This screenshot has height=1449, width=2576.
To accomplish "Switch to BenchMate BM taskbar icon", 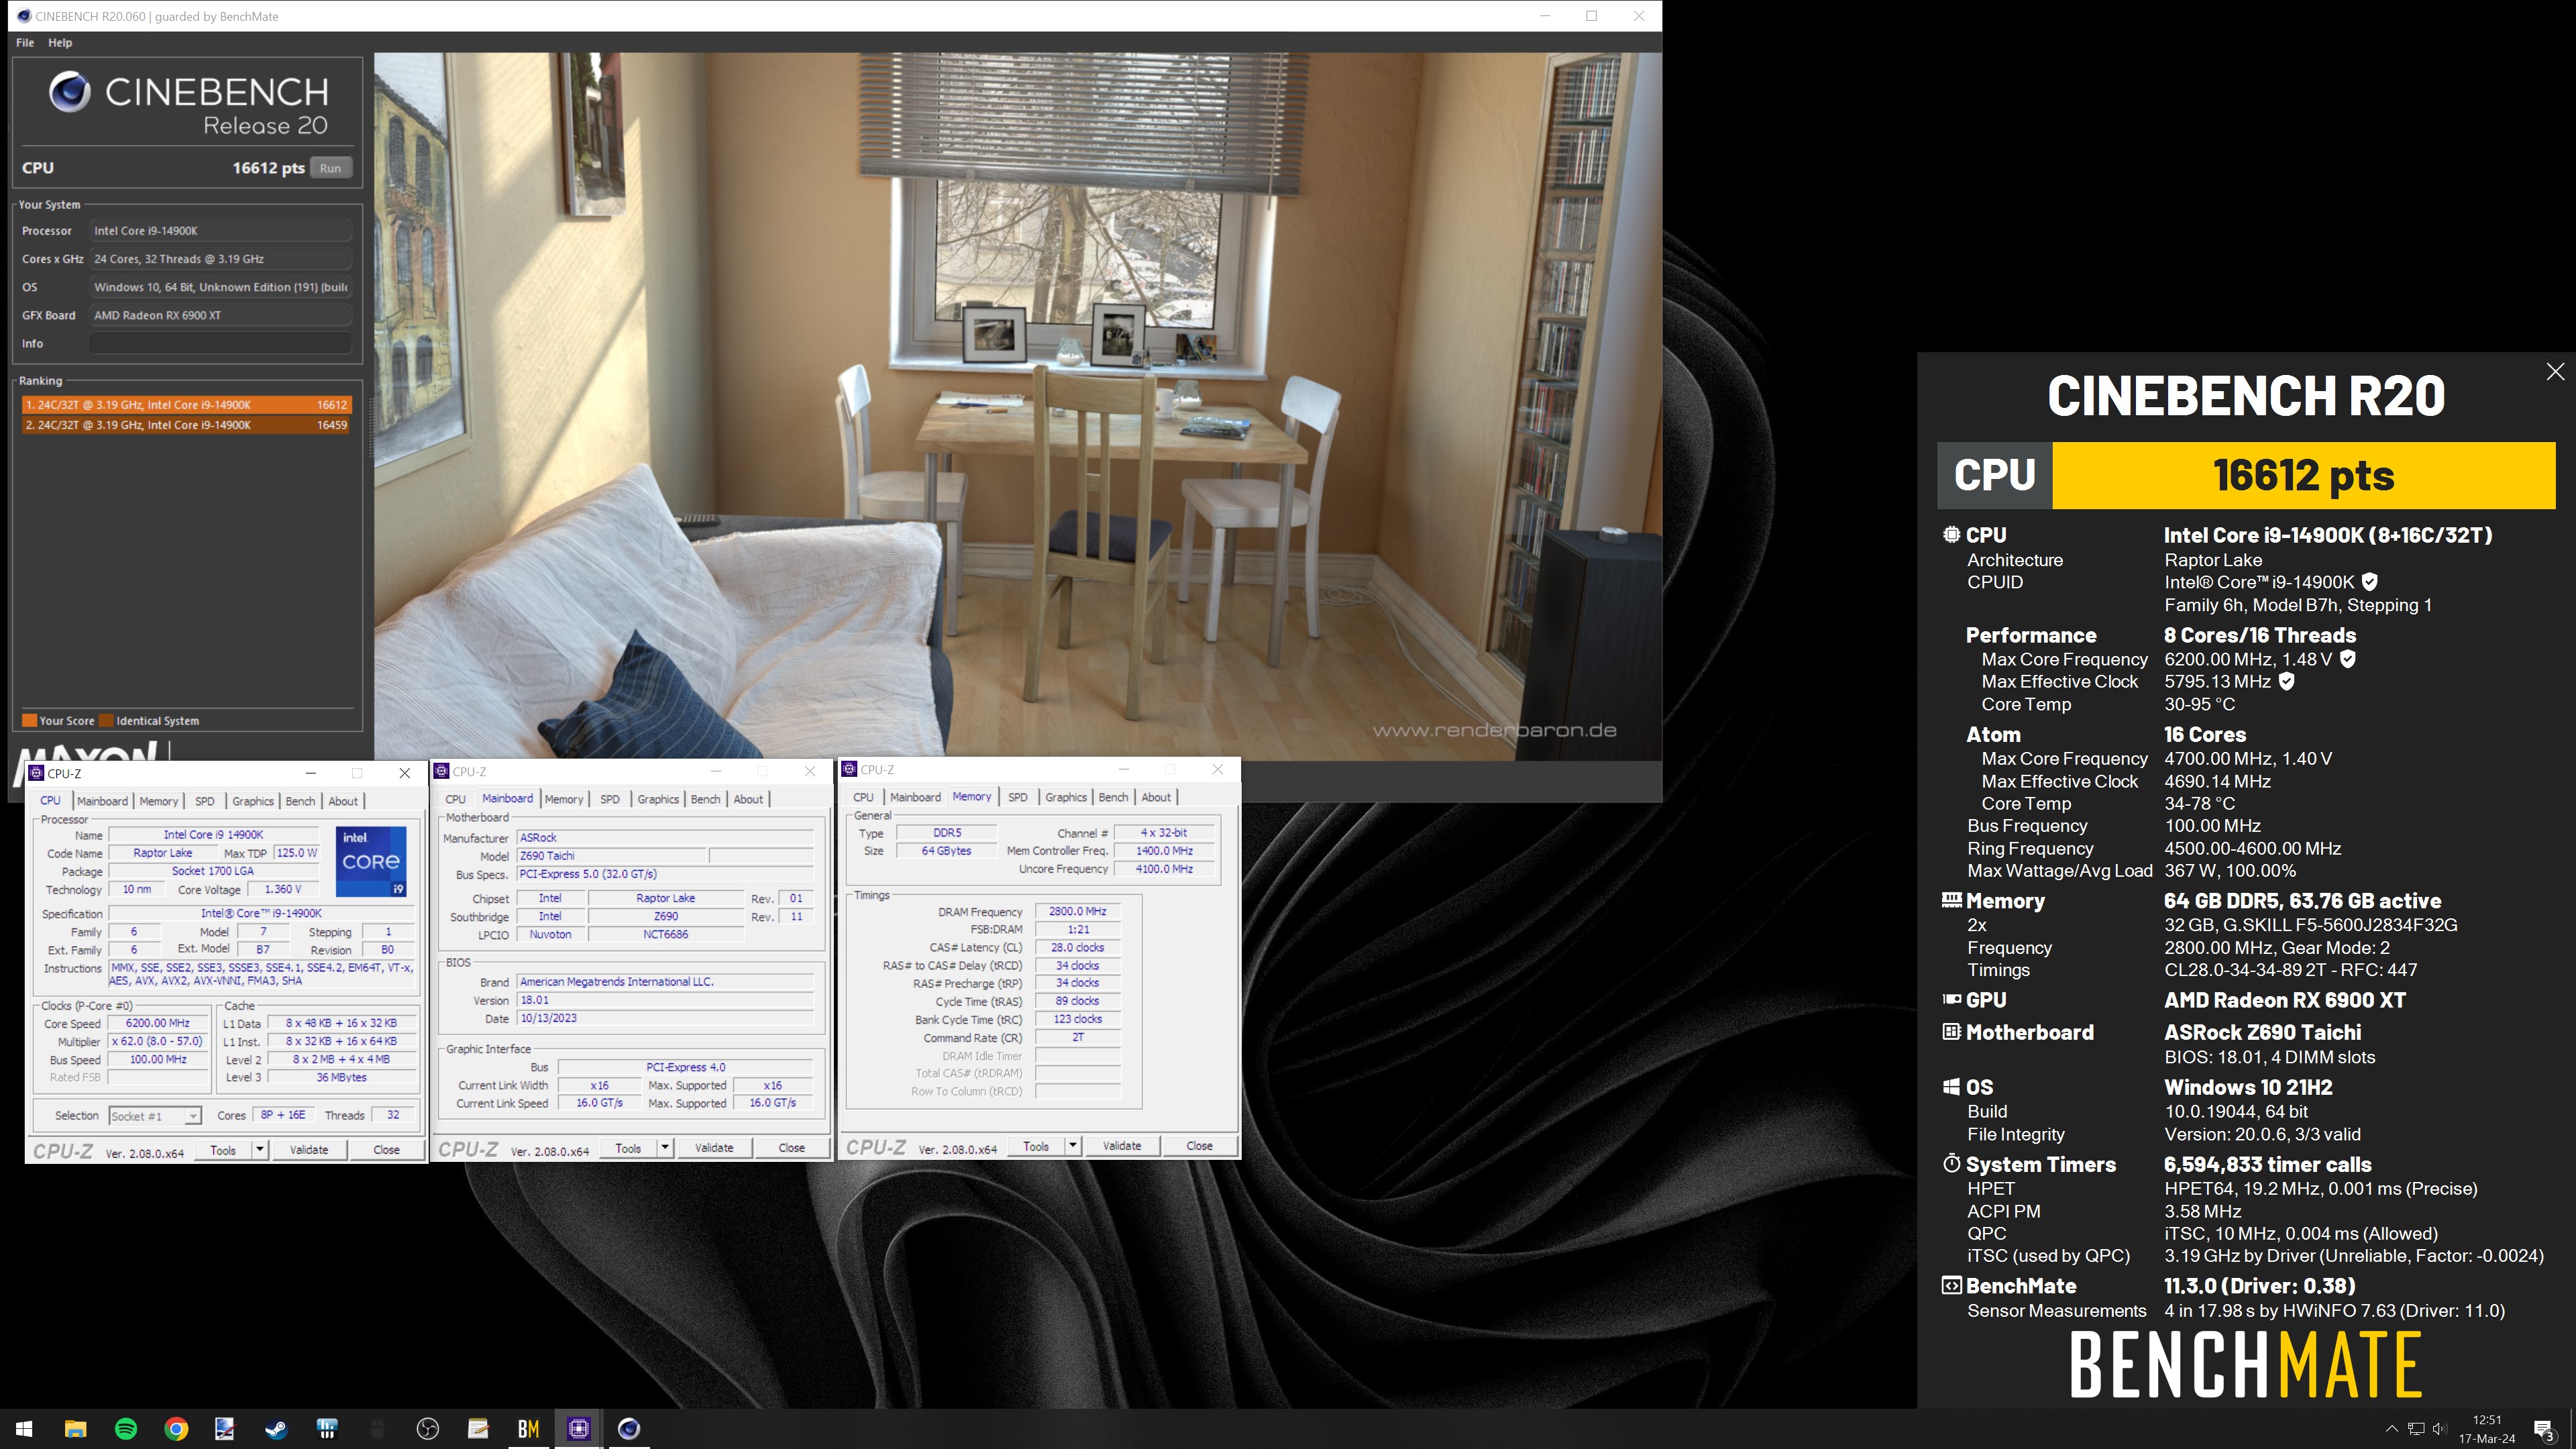I will pyautogui.click(x=529, y=1429).
